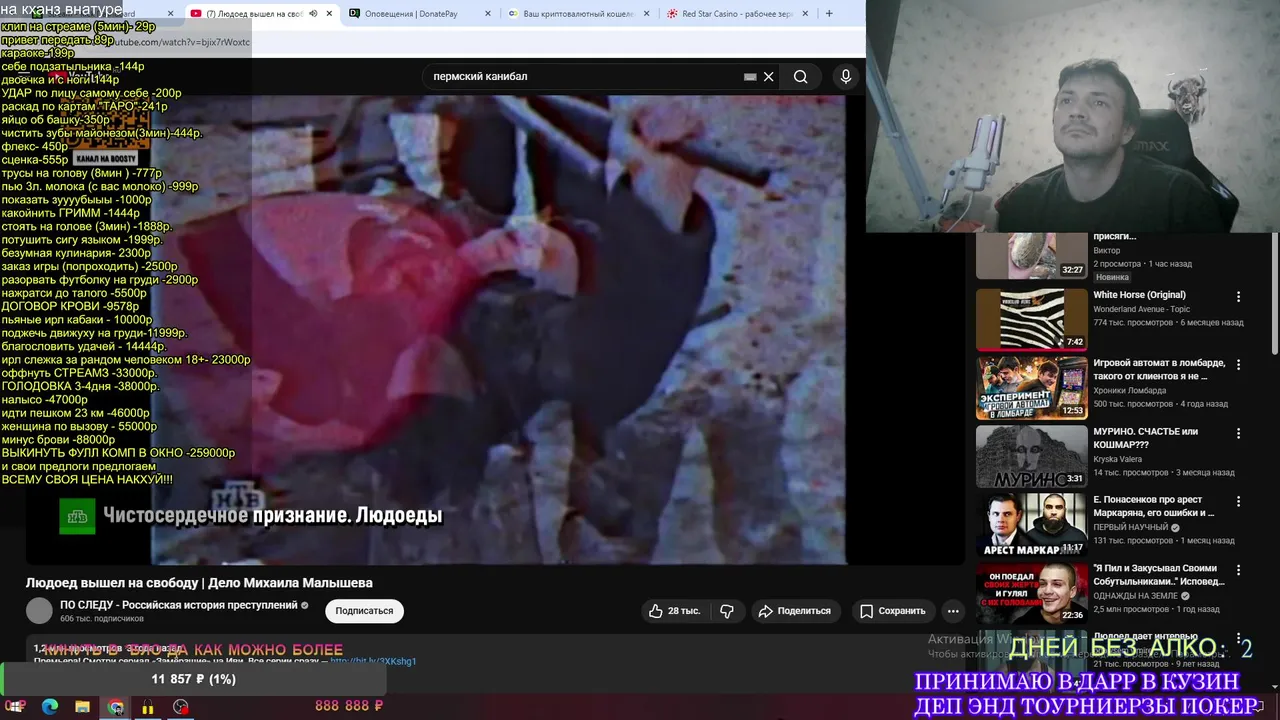Open Игровой автомат в ломбарде thumbnail

pyautogui.click(x=1031, y=387)
